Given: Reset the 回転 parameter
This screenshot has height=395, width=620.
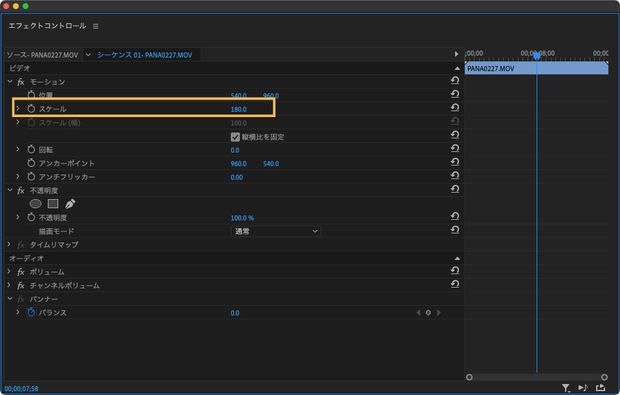Looking at the screenshot, I should pyautogui.click(x=455, y=148).
